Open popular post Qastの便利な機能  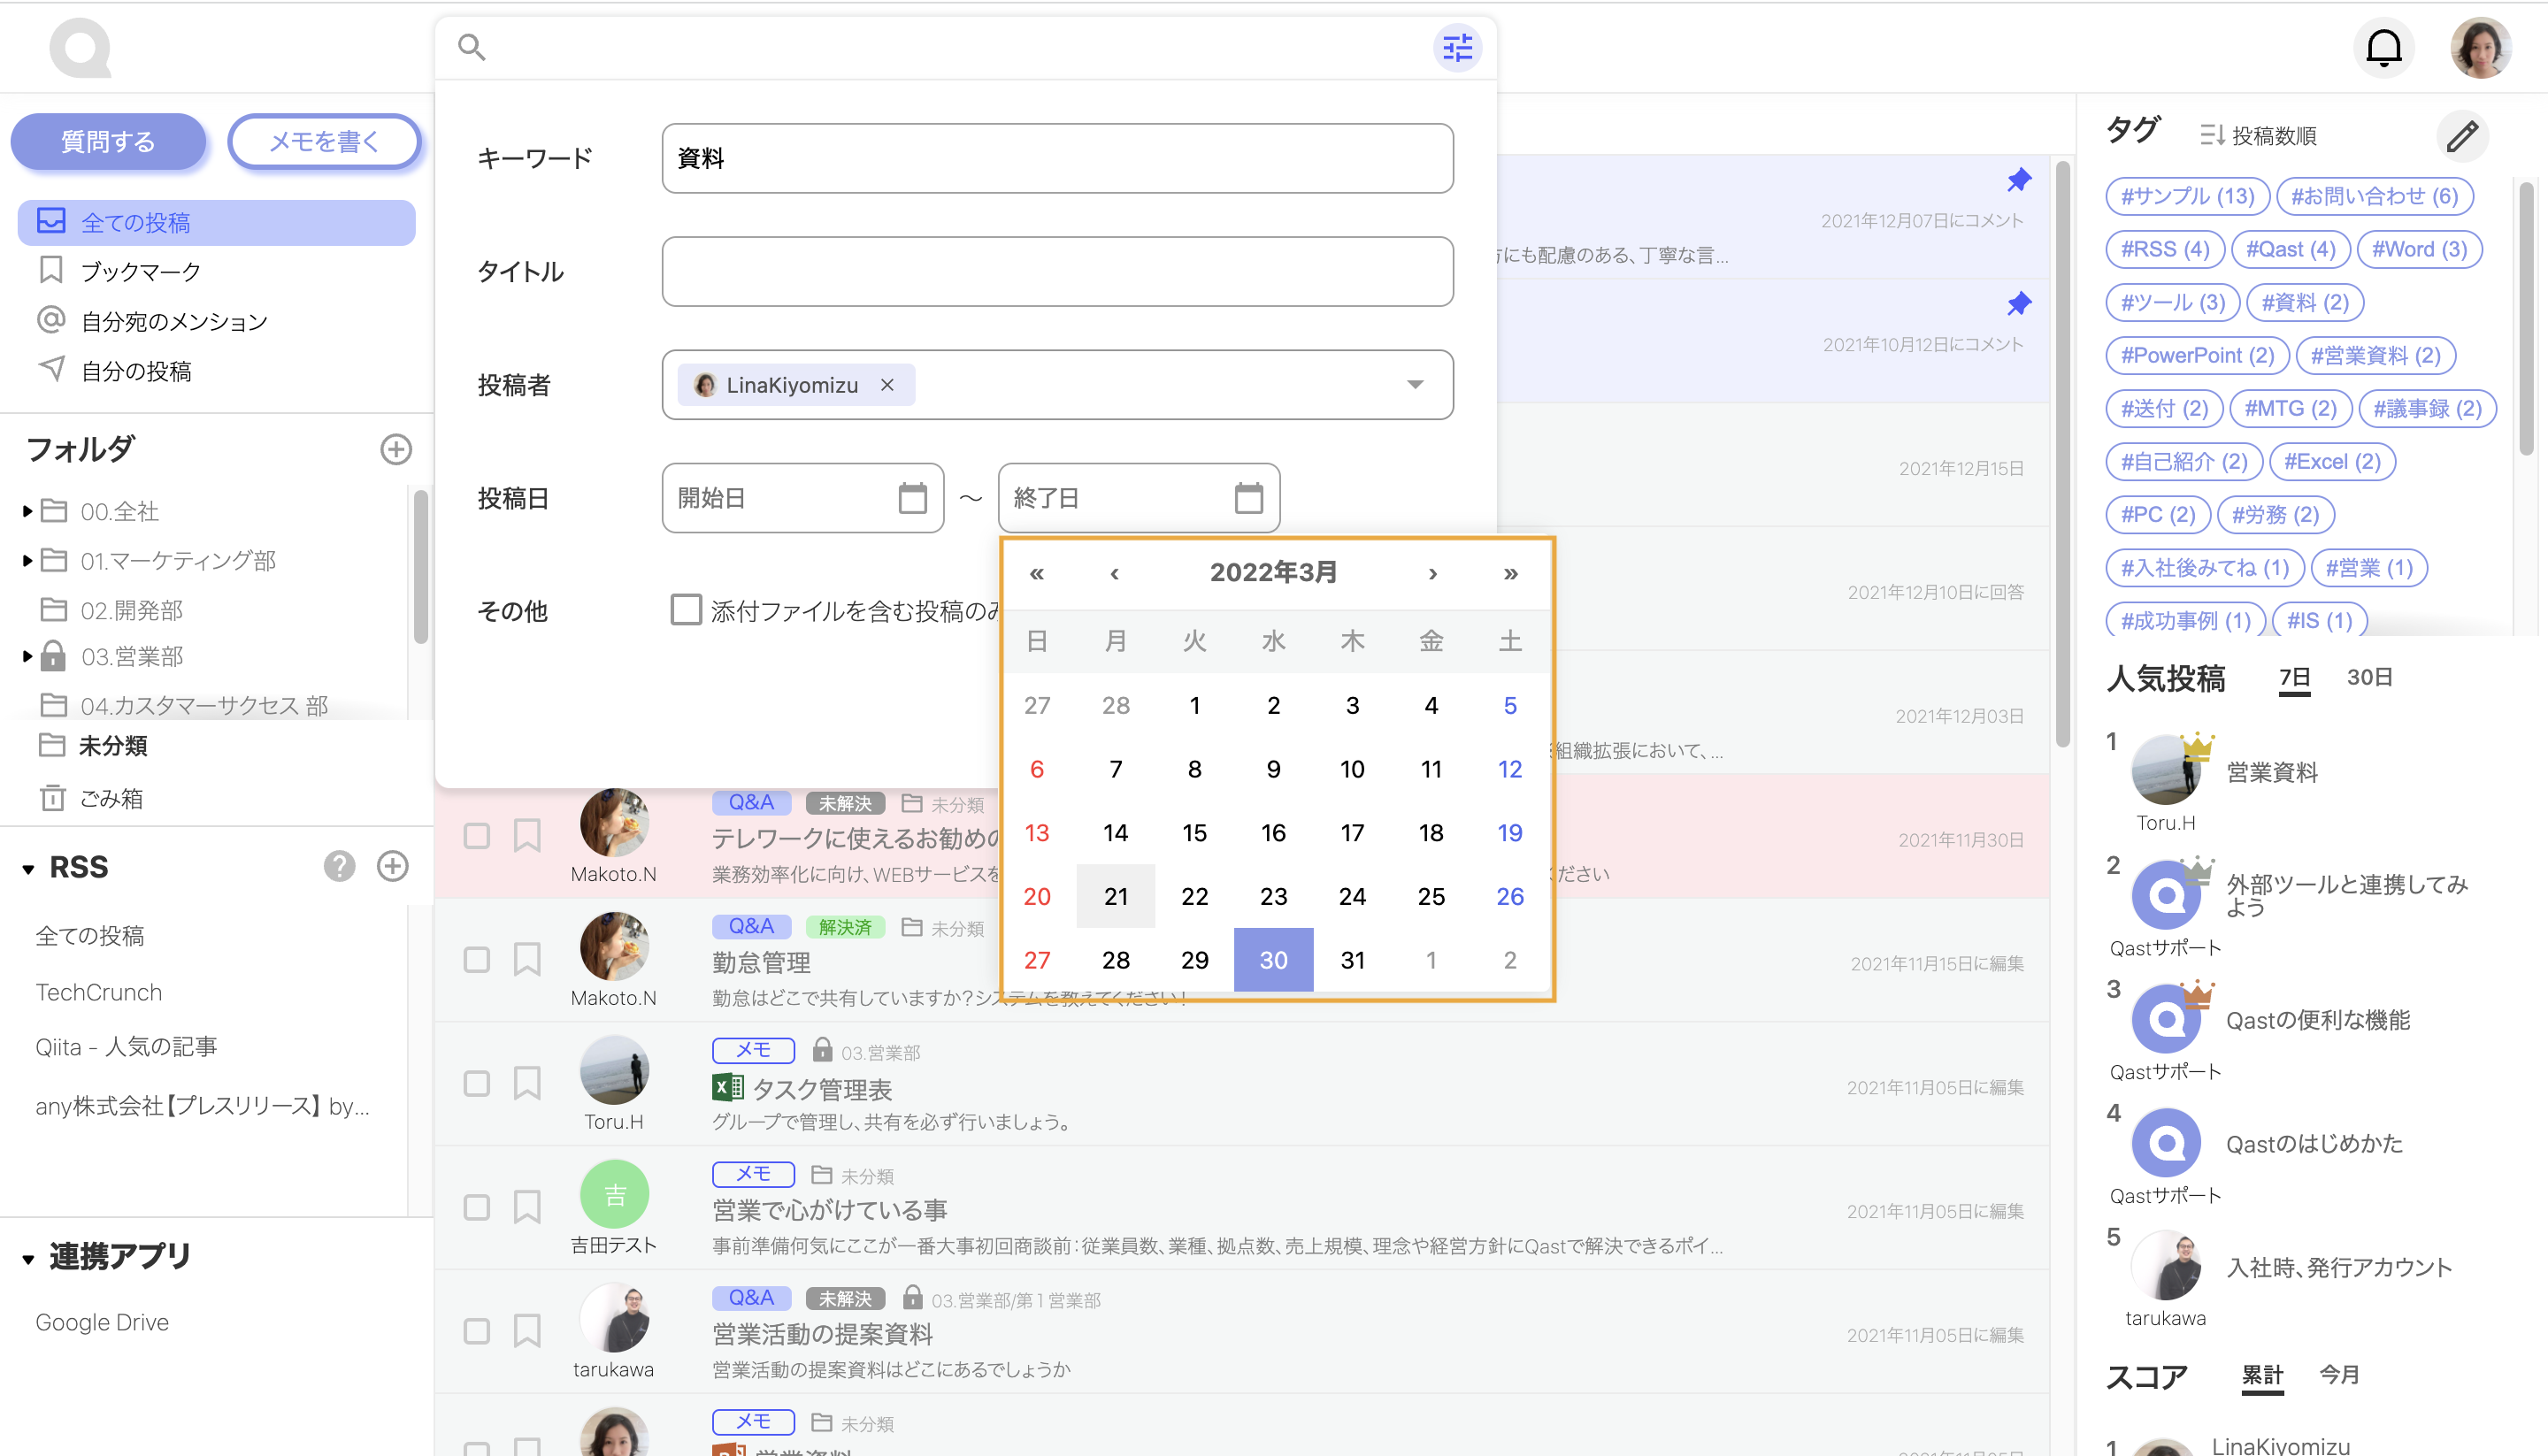2317,1019
